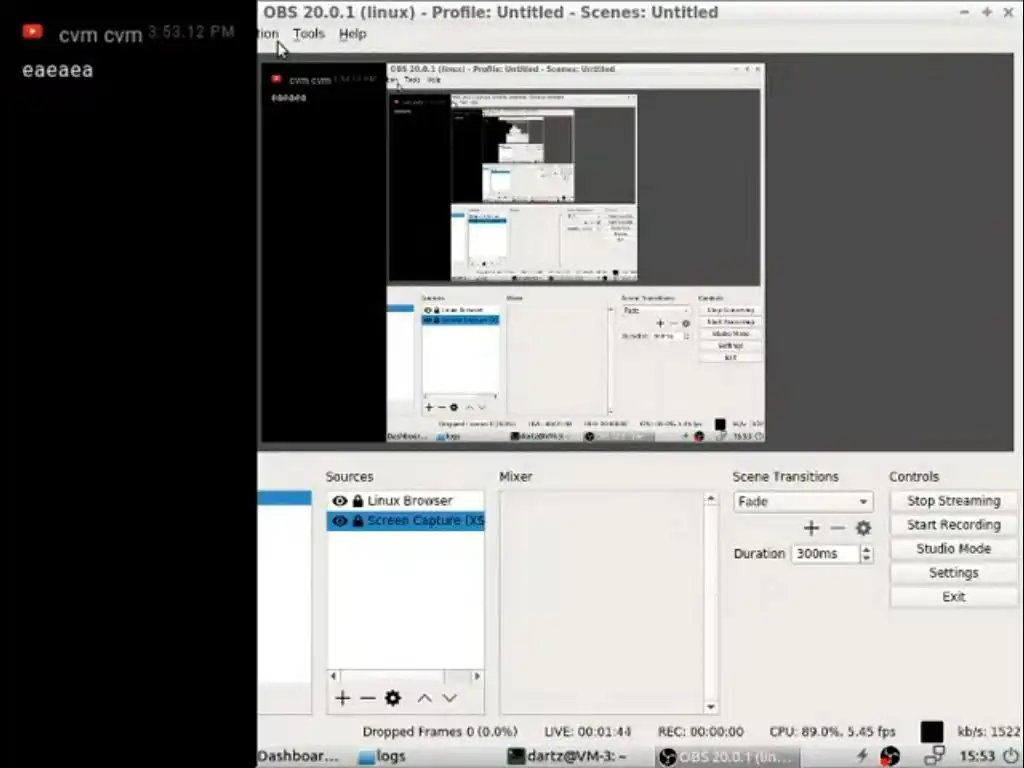
Task: Click Sources horizontal scrollbar thumb
Action: tap(392, 677)
